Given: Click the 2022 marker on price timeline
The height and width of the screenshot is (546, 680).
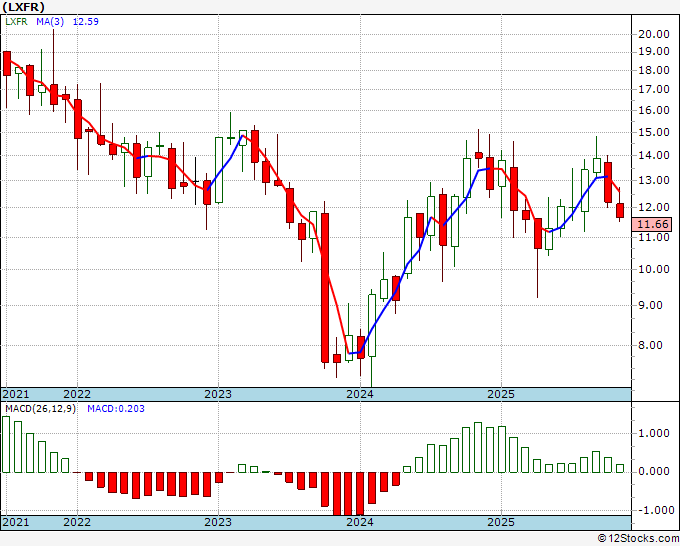Looking at the screenshot, I should (x=77, y=394).
